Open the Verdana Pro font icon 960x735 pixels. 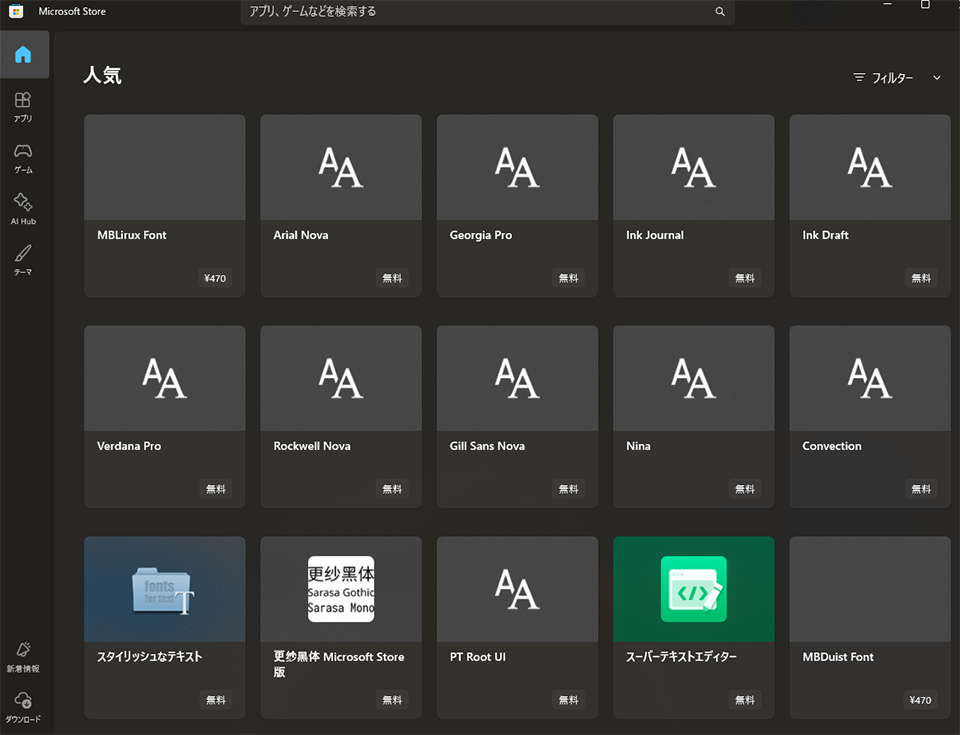coord(165,378)
